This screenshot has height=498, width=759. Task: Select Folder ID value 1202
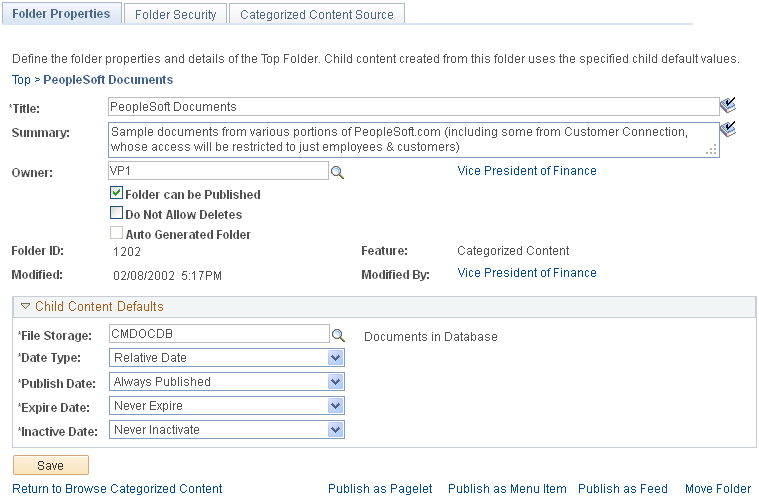point(127,252)
